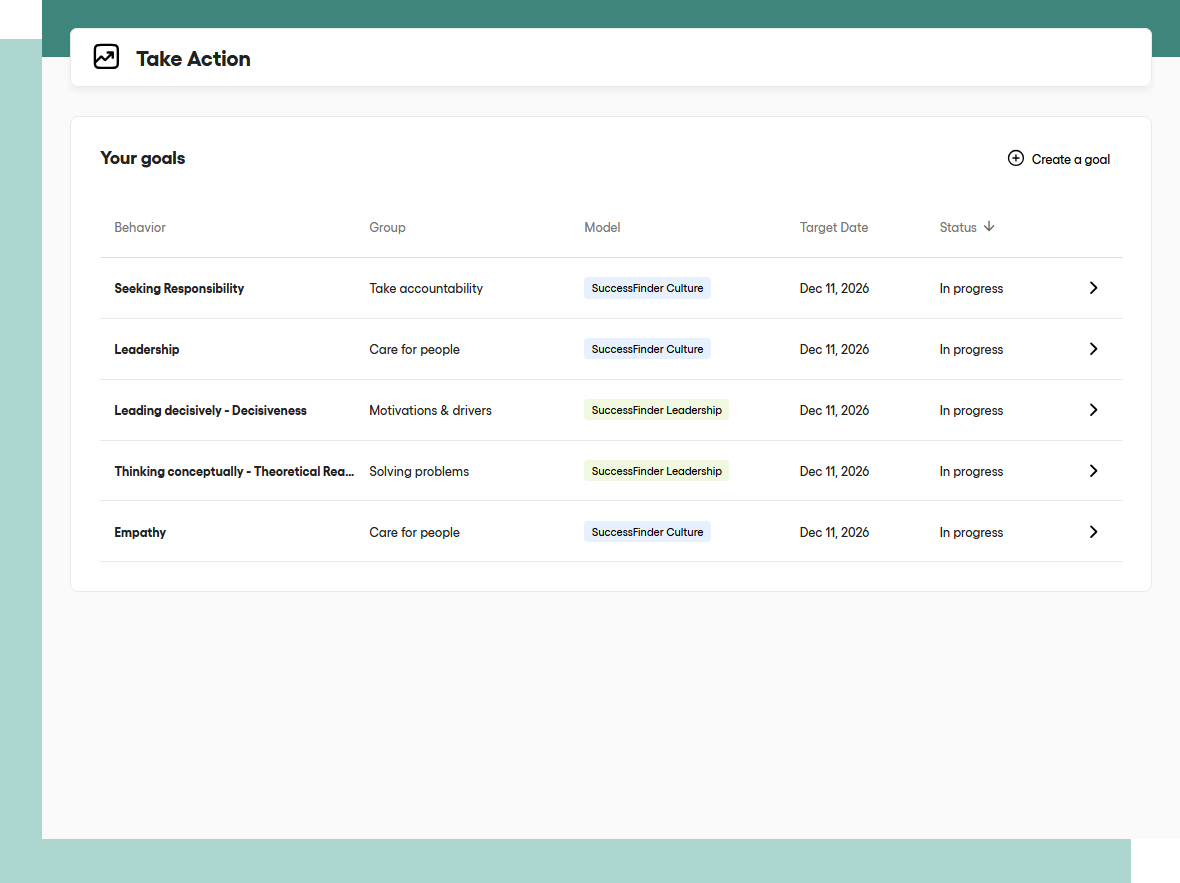Sort by Group column header
This screenshot has width=1180, height=883.
[387, 227]
